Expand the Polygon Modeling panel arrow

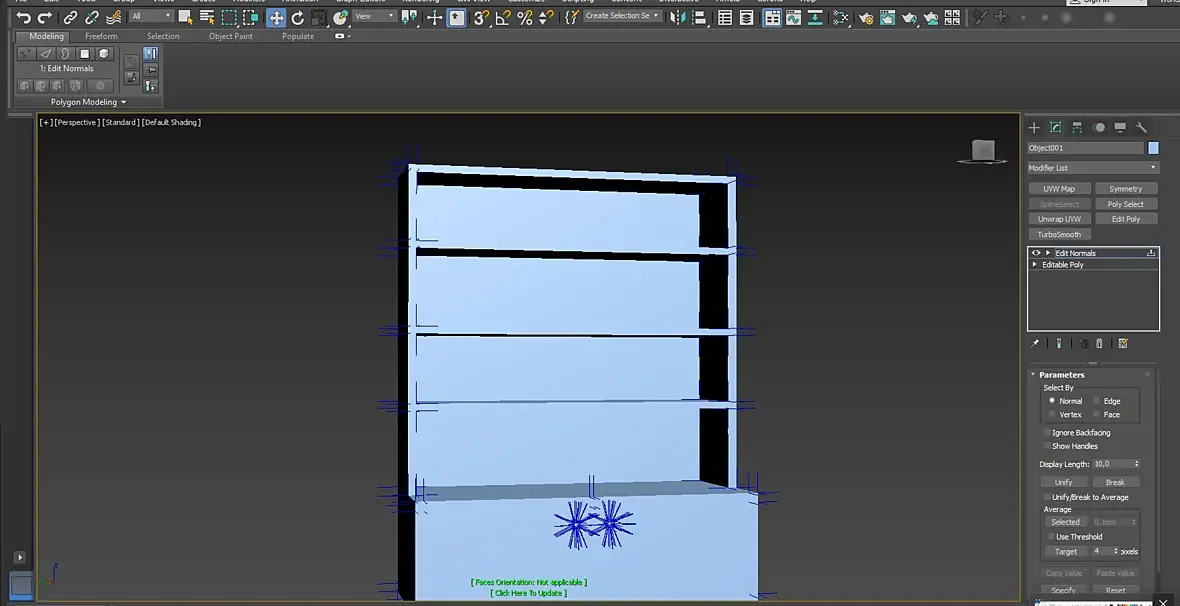point(123,102)
